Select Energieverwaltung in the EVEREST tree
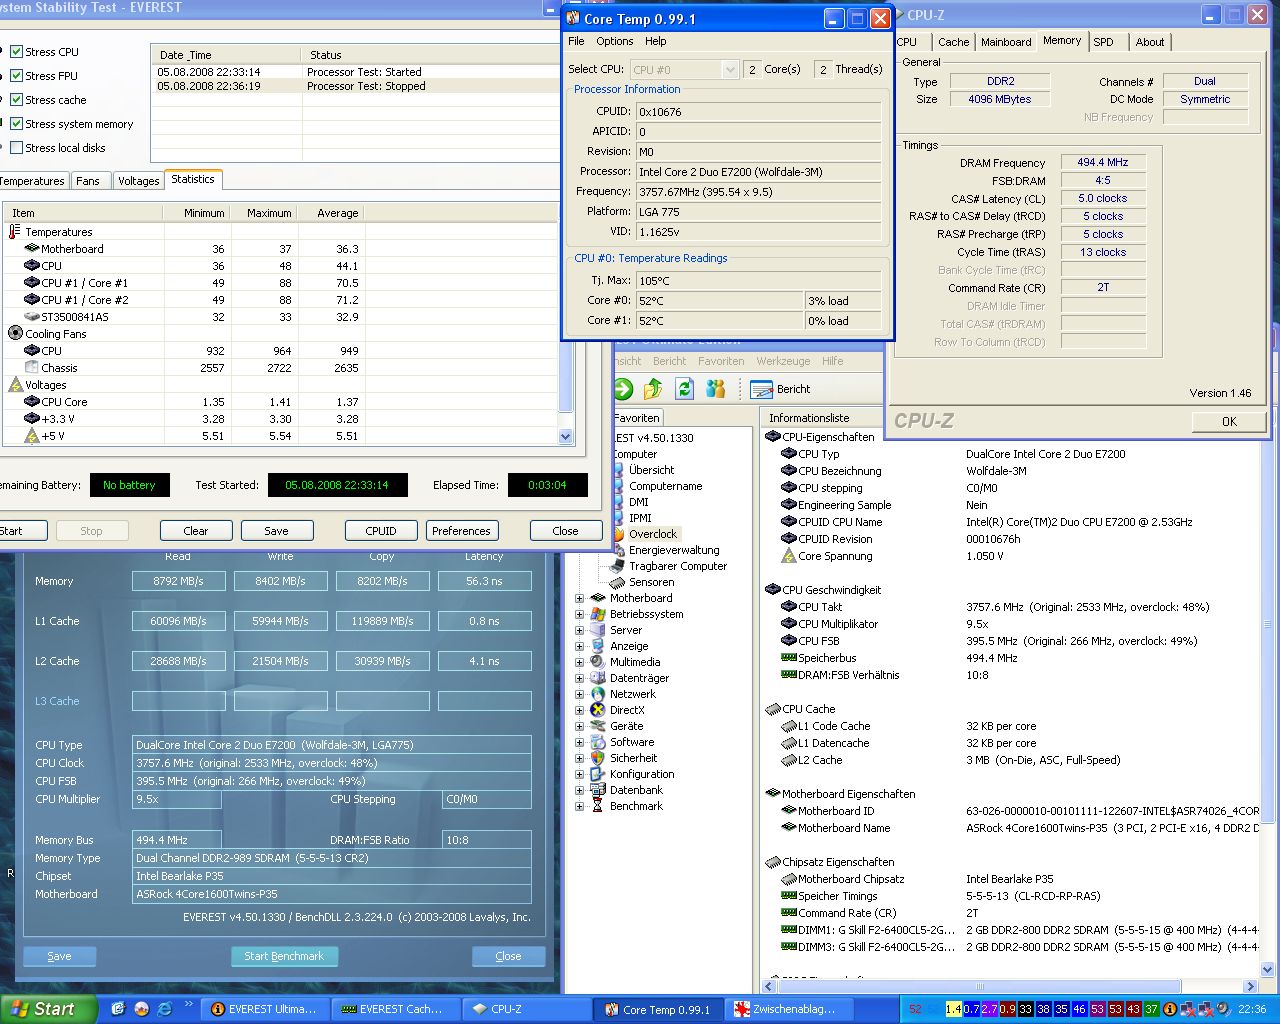 pos(673,550)
